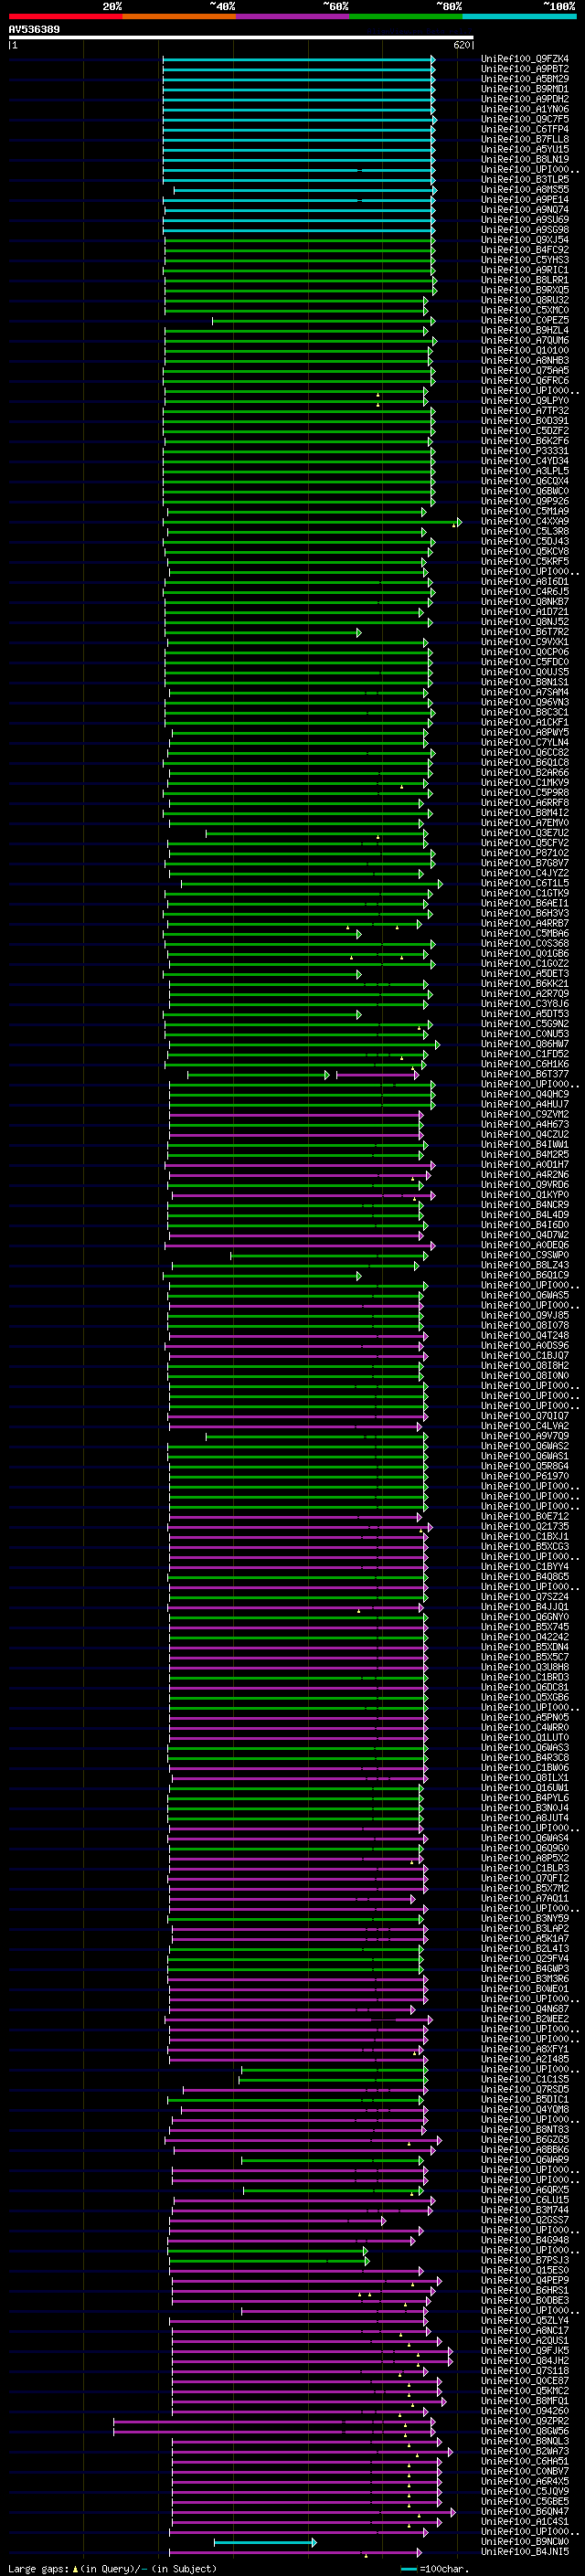This screenshot has height=2576, width=585.
Task: Open hit UniRef100_A9PBT2
Action: point(525,69)
